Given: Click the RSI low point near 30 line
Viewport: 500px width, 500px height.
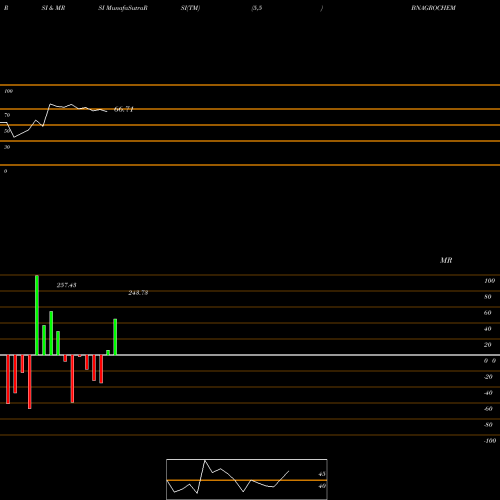Looking at the screenshot, I should tap(14, 137).
